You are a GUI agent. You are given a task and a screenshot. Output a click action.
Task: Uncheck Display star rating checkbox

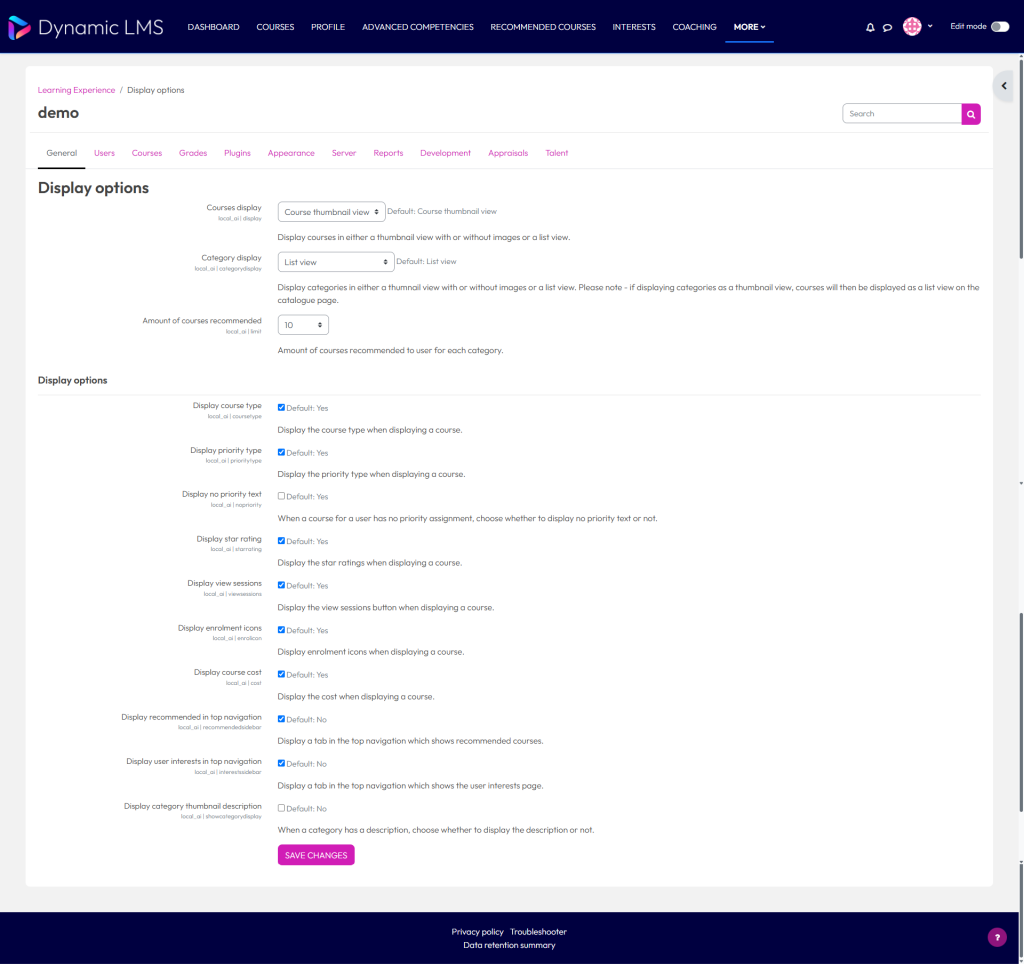tap(281, 541)
